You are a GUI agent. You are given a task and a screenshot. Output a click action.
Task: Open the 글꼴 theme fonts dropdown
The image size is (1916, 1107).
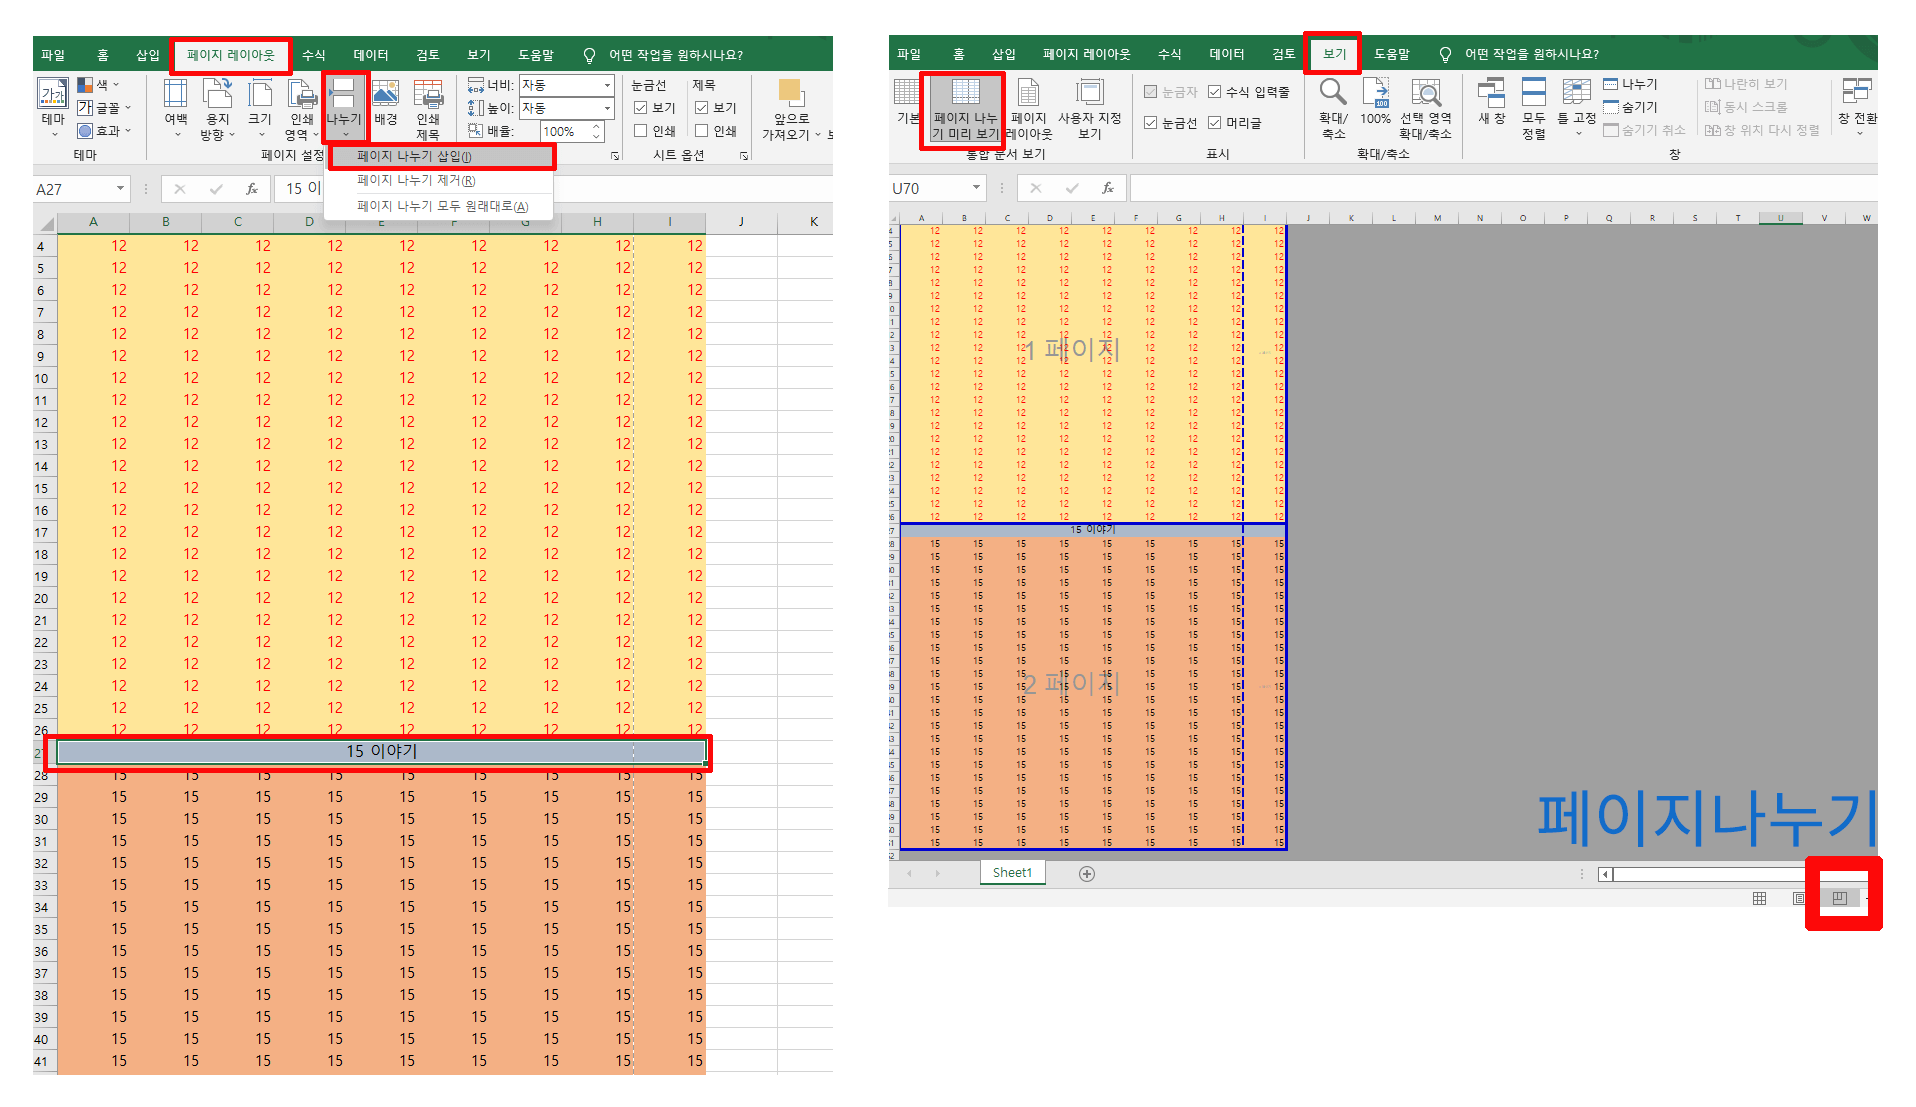tap(104, 108)
